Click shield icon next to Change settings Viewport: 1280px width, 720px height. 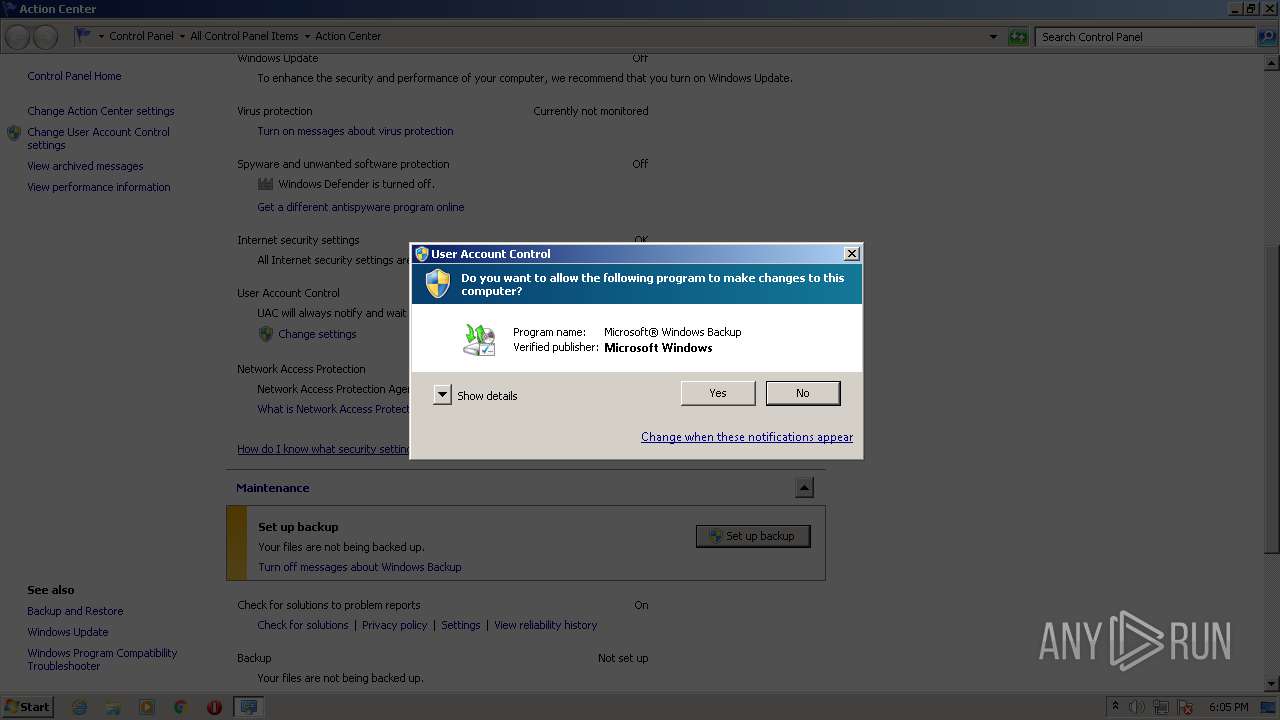tap(265, 334)
